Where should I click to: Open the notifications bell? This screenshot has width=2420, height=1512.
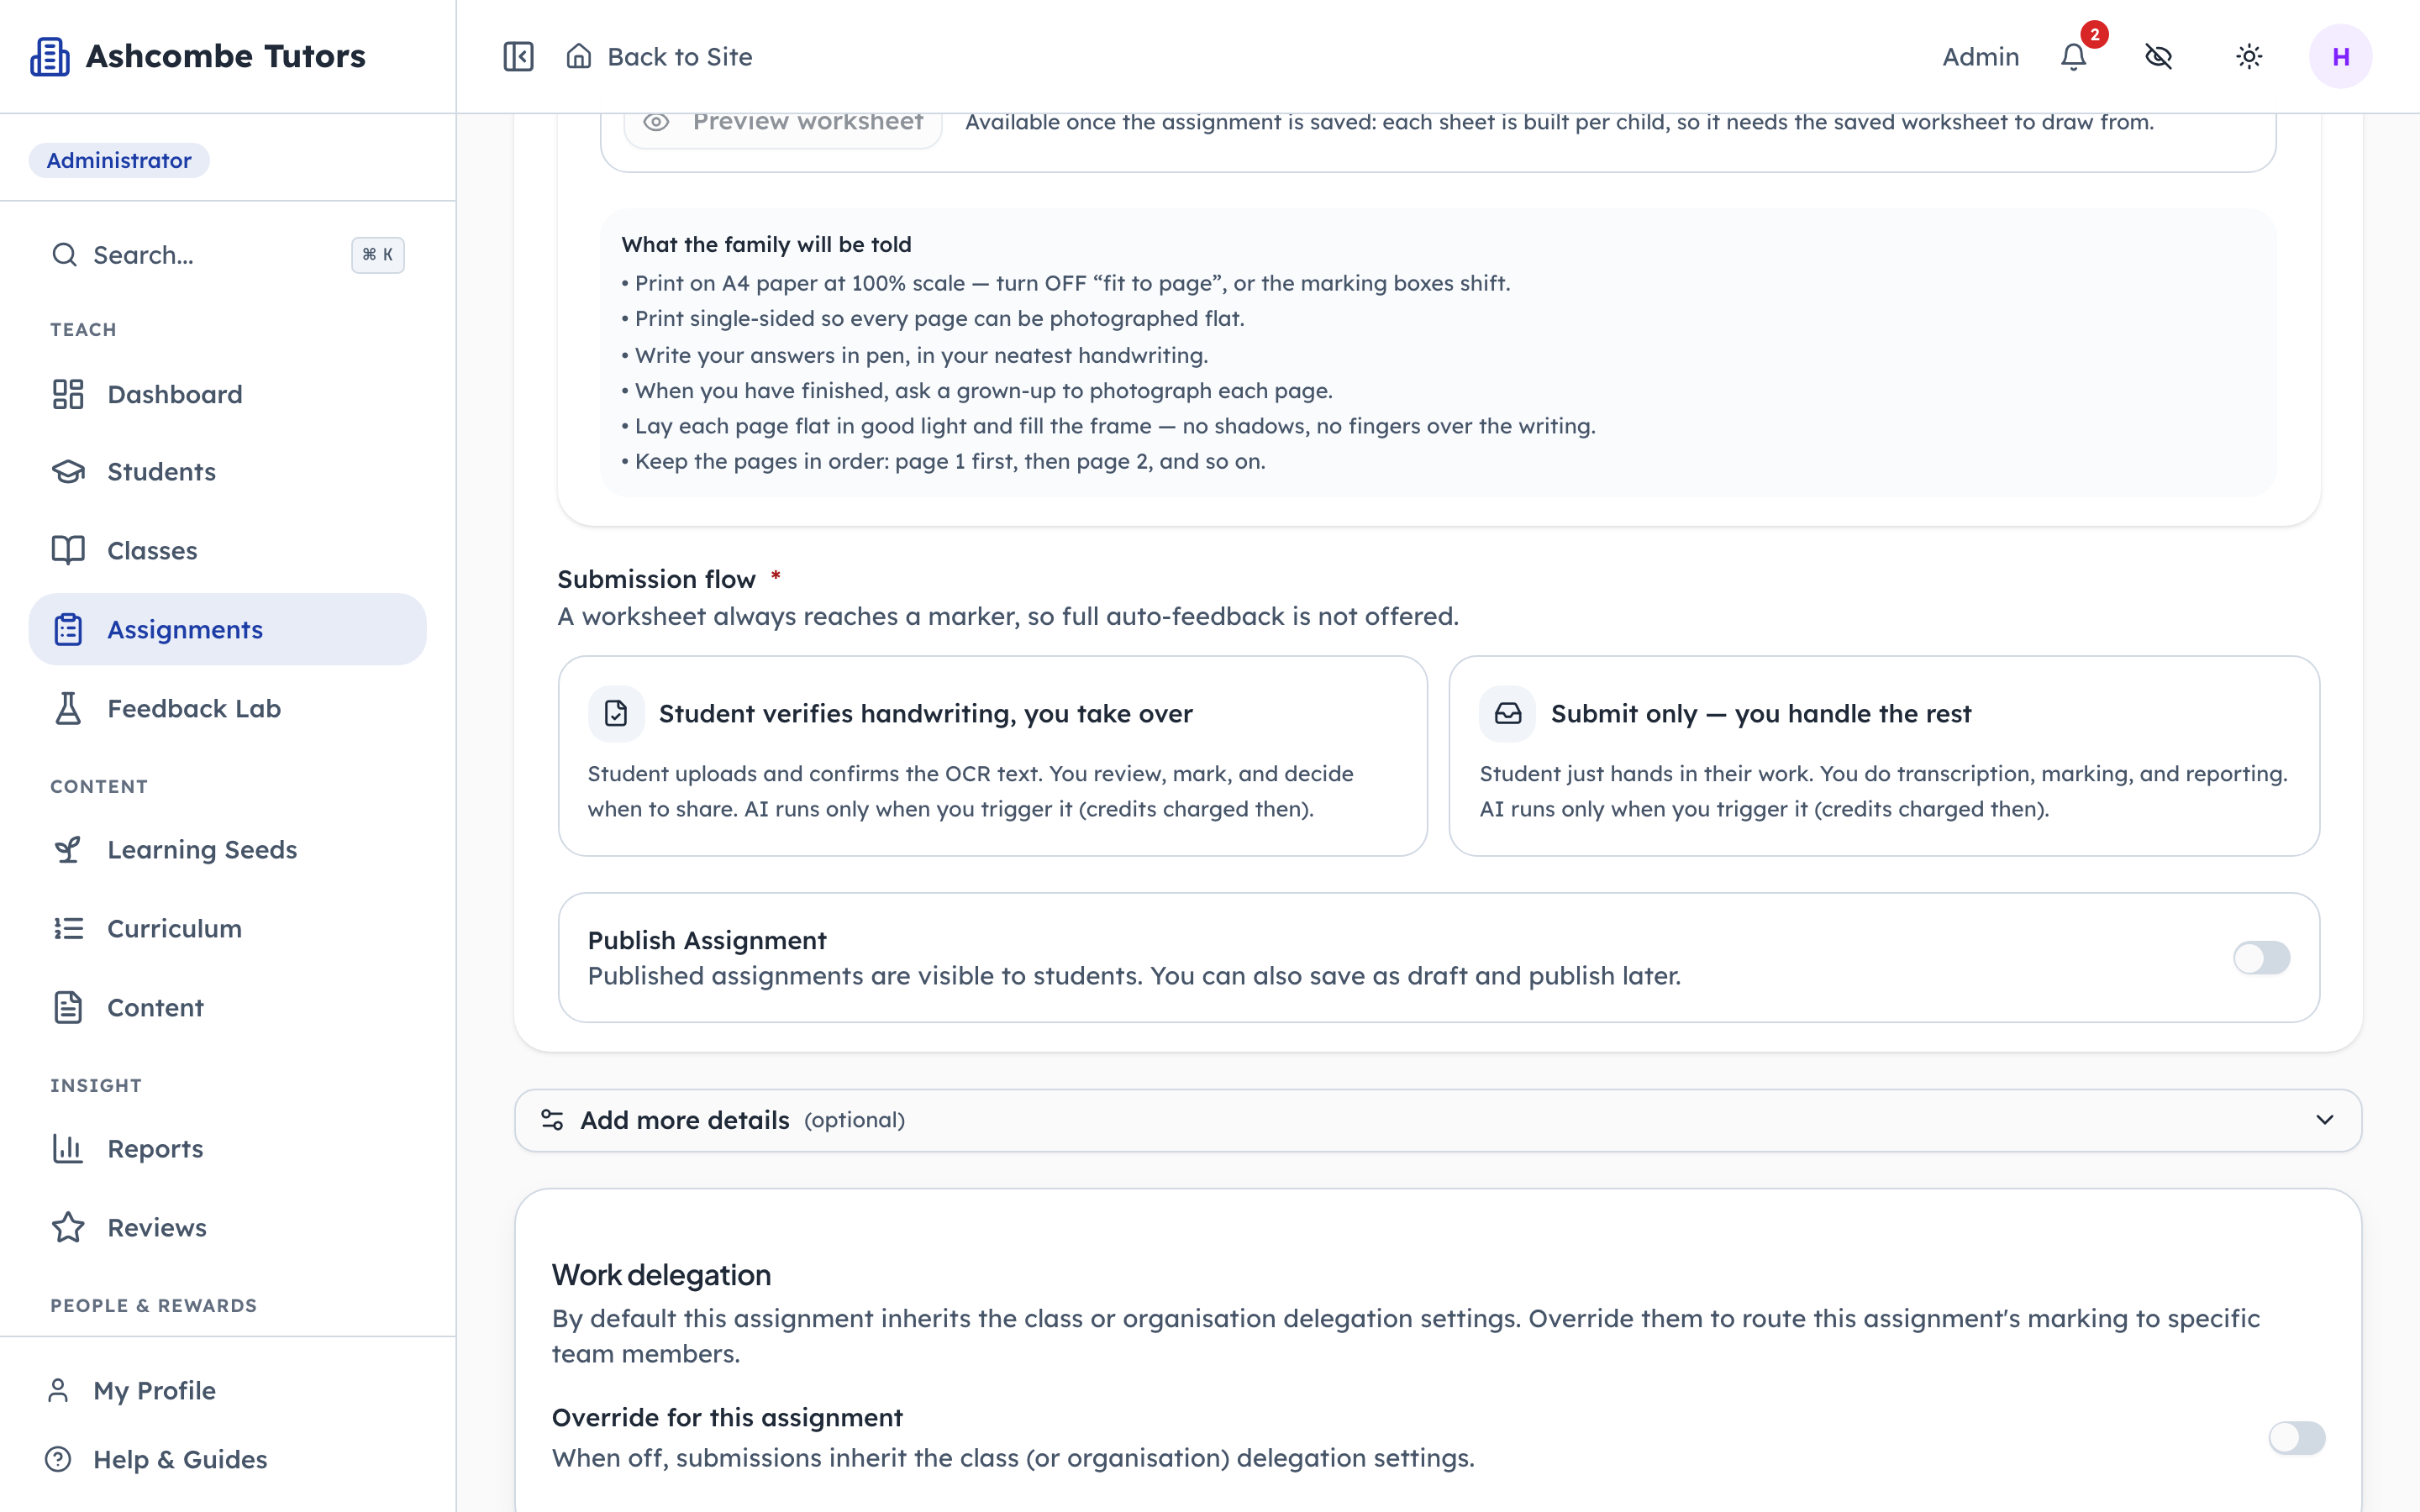coord(2074,57)
